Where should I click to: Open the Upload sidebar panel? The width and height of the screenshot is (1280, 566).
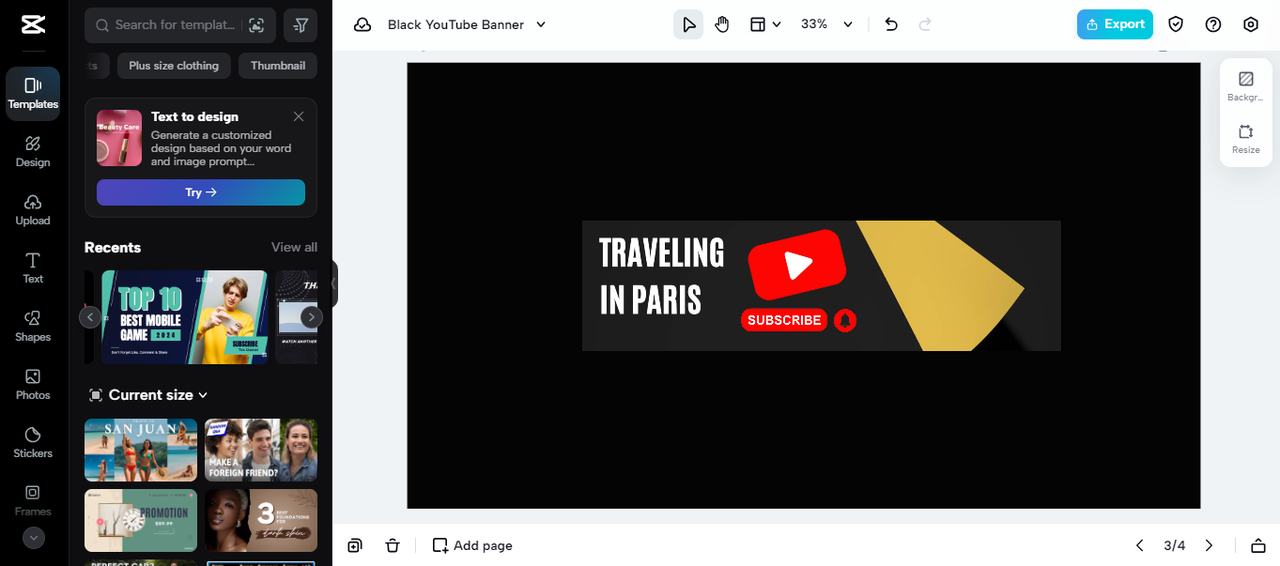pos(33,210)
